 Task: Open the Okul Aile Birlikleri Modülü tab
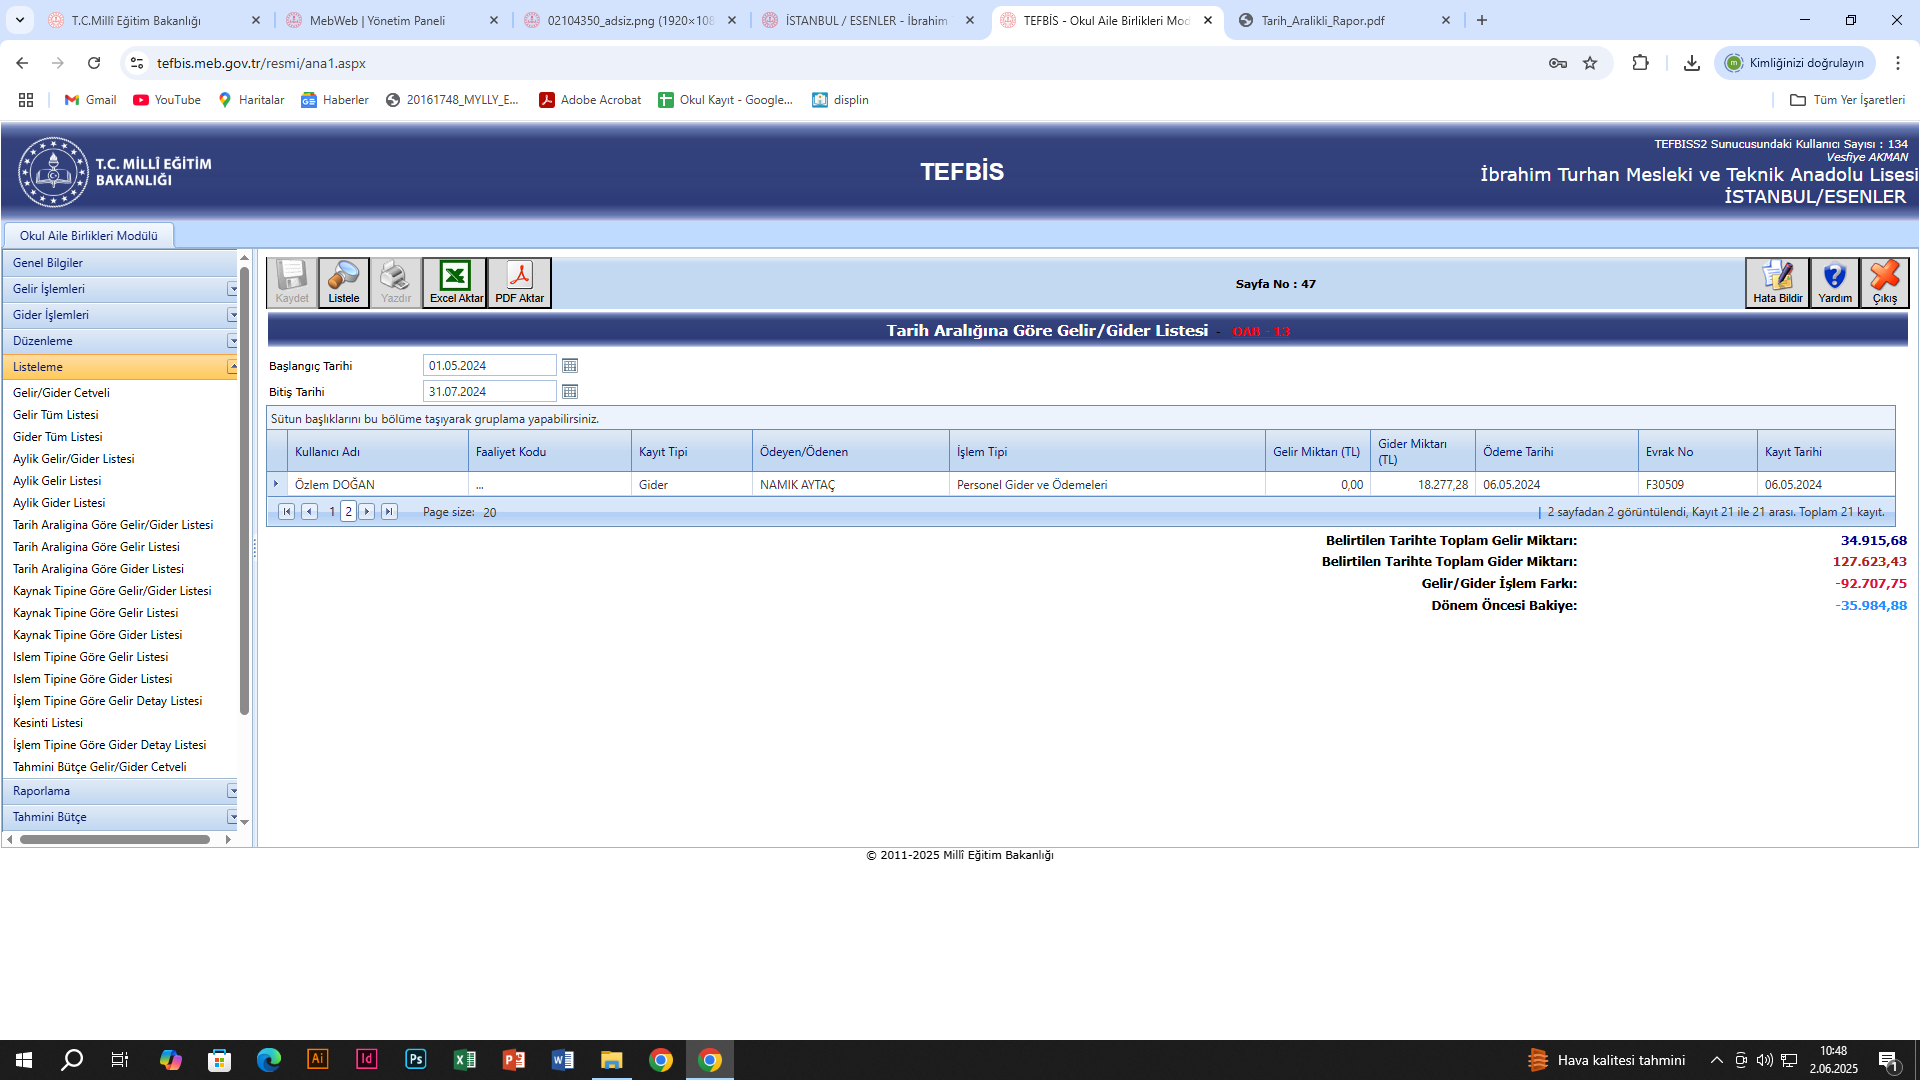click(89, 236)
